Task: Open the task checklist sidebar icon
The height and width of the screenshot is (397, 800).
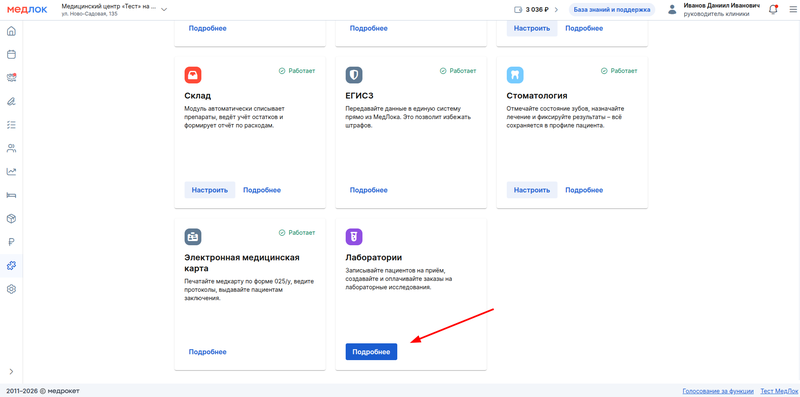Action: pos(11,125)
